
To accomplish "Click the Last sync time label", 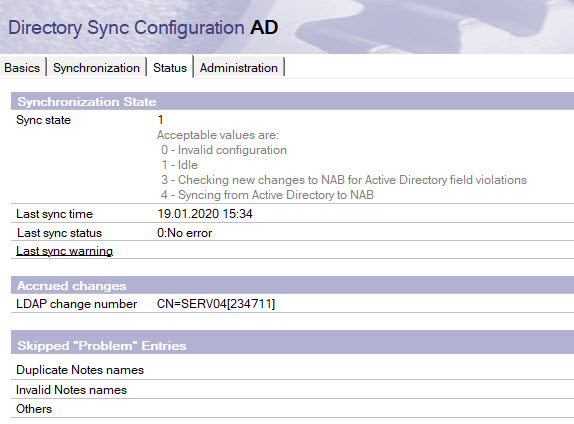I will (55, 214).
